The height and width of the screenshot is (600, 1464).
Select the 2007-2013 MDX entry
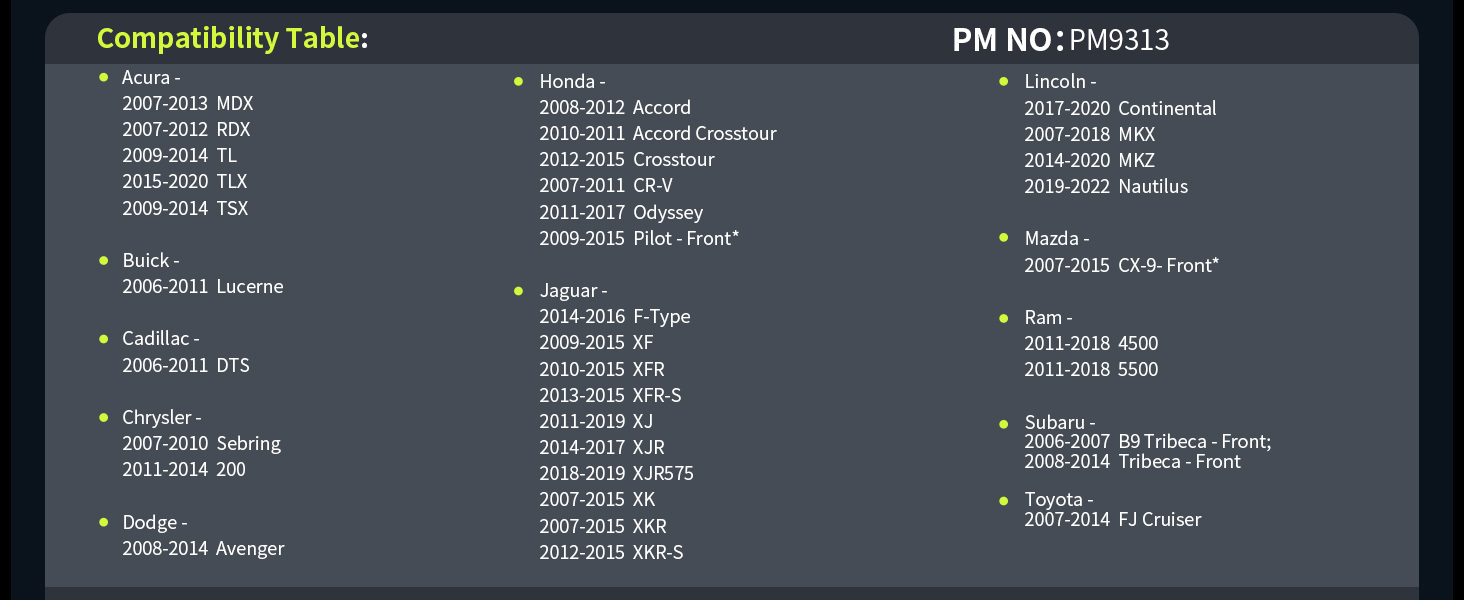point(188,103)
